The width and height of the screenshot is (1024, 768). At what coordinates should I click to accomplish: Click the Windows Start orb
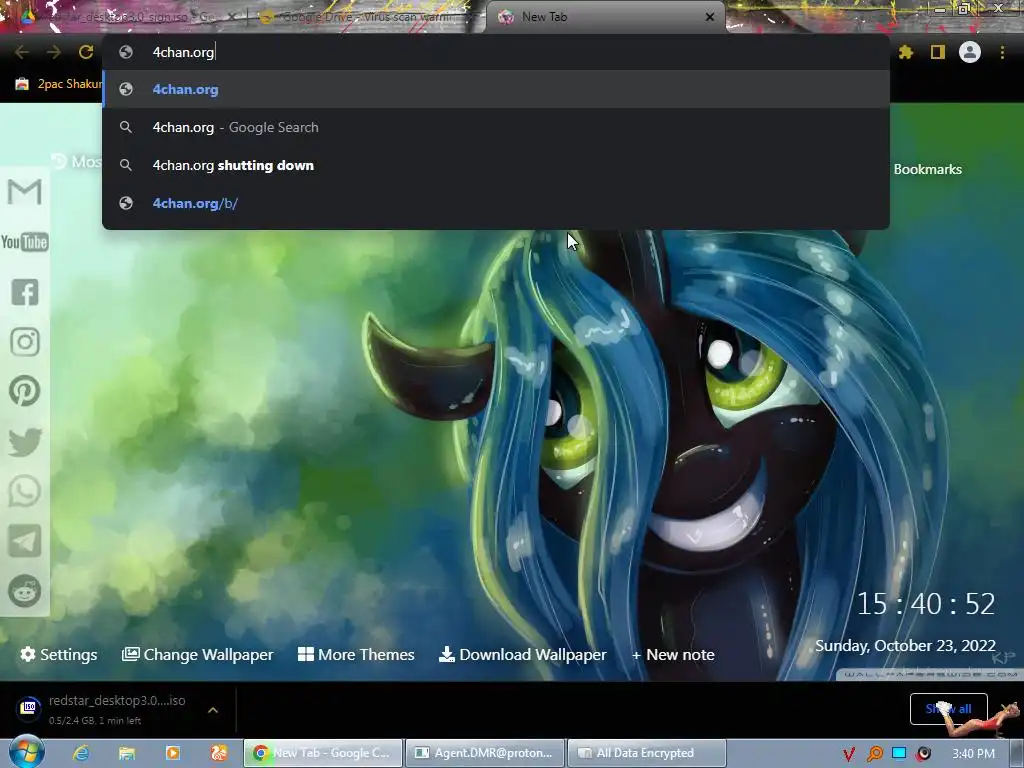point(27,752)
